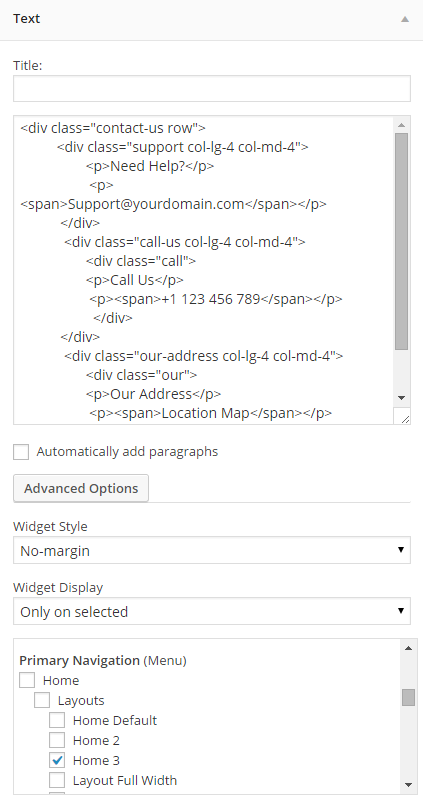Open the Widget Style No-margin dropdown
The width and height of the screenshot is (423, 798).
pos(212,550)
